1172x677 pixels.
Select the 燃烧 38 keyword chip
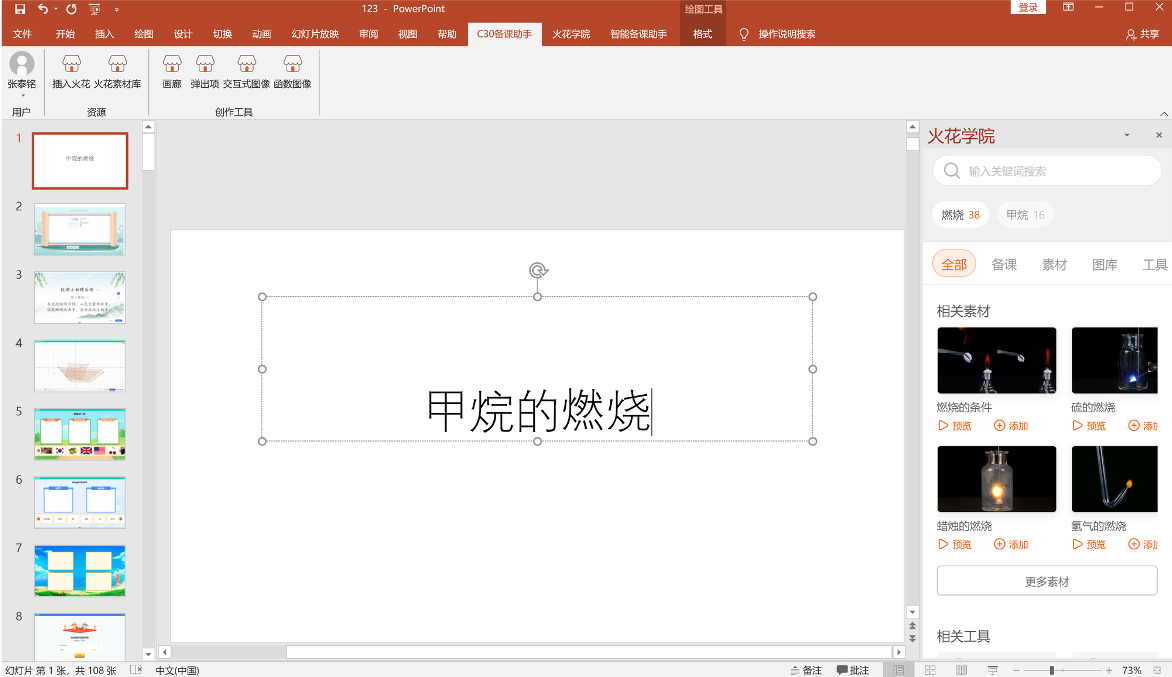pos(960,215)
